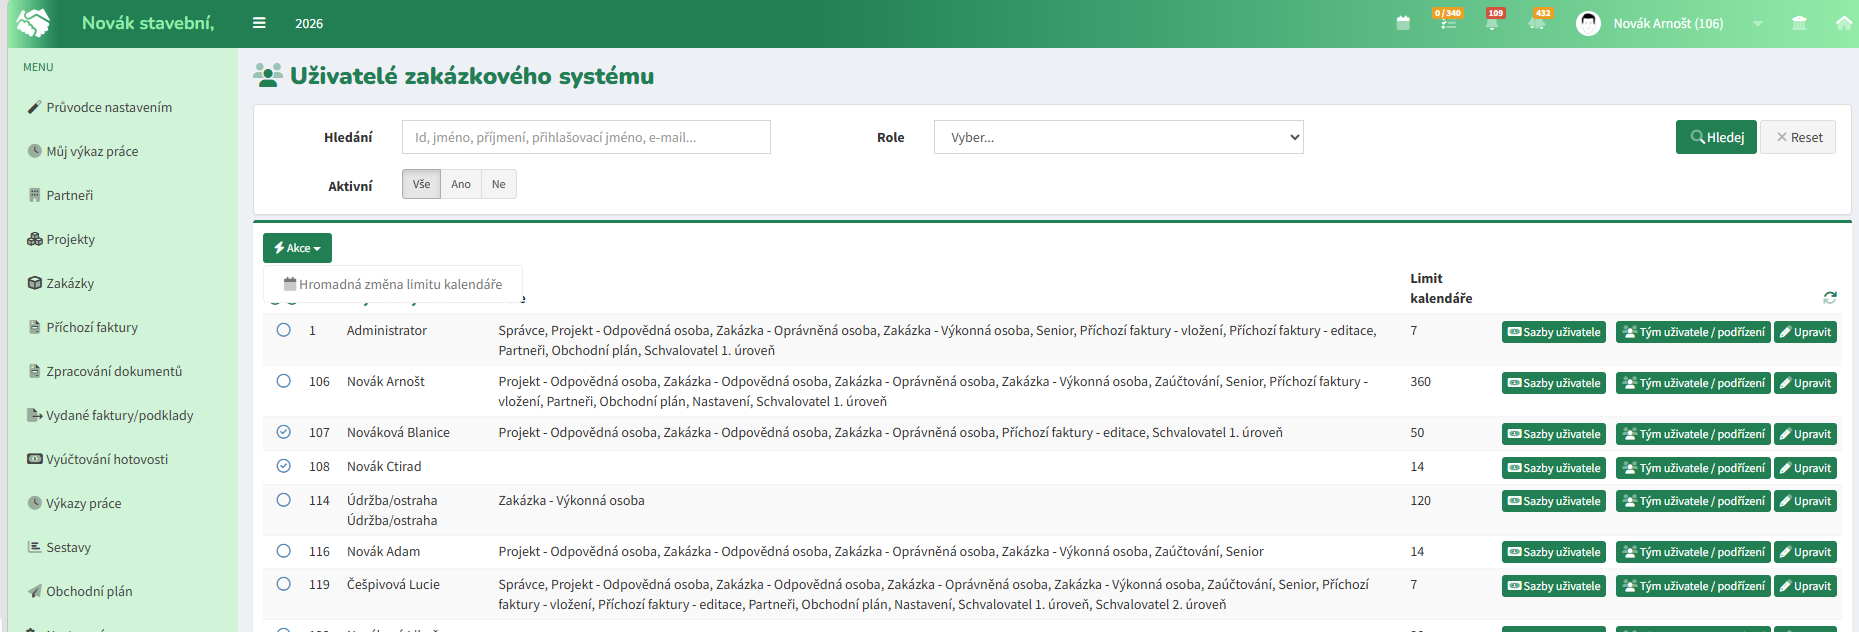This screenshot has height=632, width=1859.
Task: Open notifications bell with 109 badge
Action: coord(1493,21)
